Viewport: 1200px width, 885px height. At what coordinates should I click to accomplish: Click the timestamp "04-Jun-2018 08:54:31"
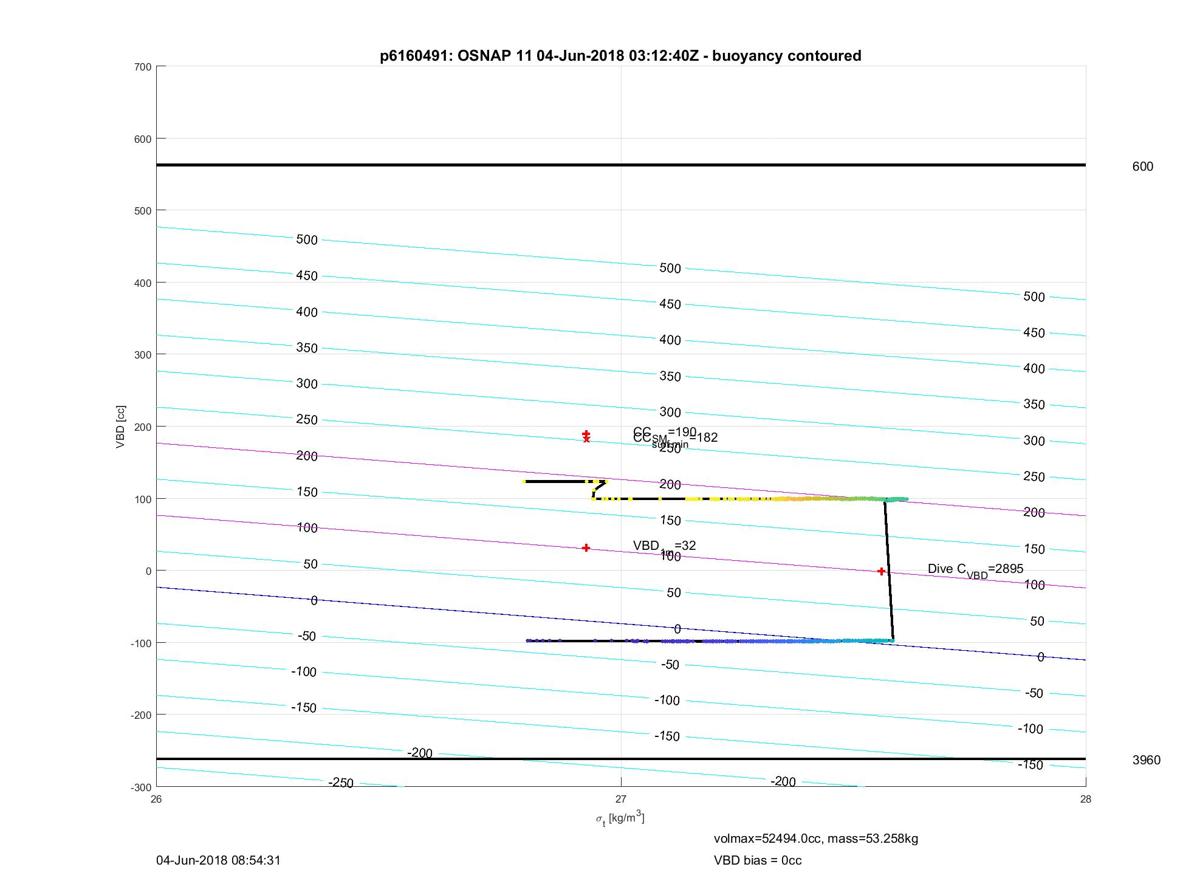tap(216, 860)
